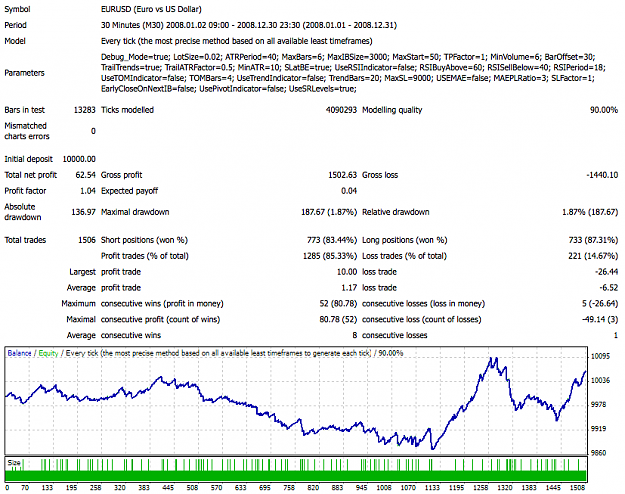Click the average profit trade value 1.17
The image size is (625, 494).
pos(349,288)
